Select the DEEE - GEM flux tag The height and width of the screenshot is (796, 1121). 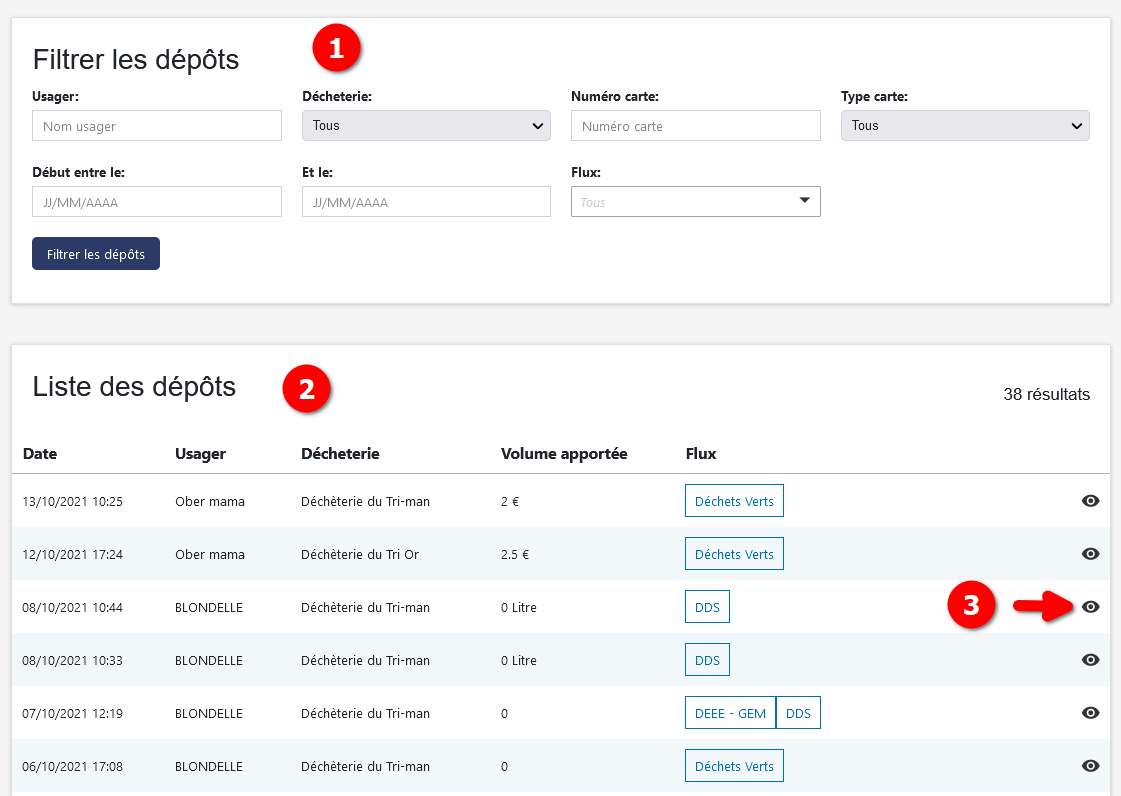coord(730,713)
